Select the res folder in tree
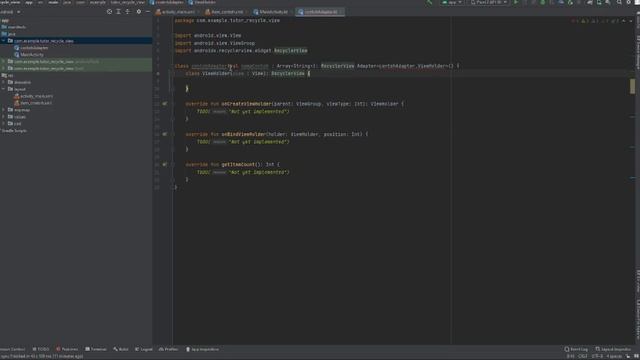The width and height of the screenshot is (640, 360). [7, 76]
